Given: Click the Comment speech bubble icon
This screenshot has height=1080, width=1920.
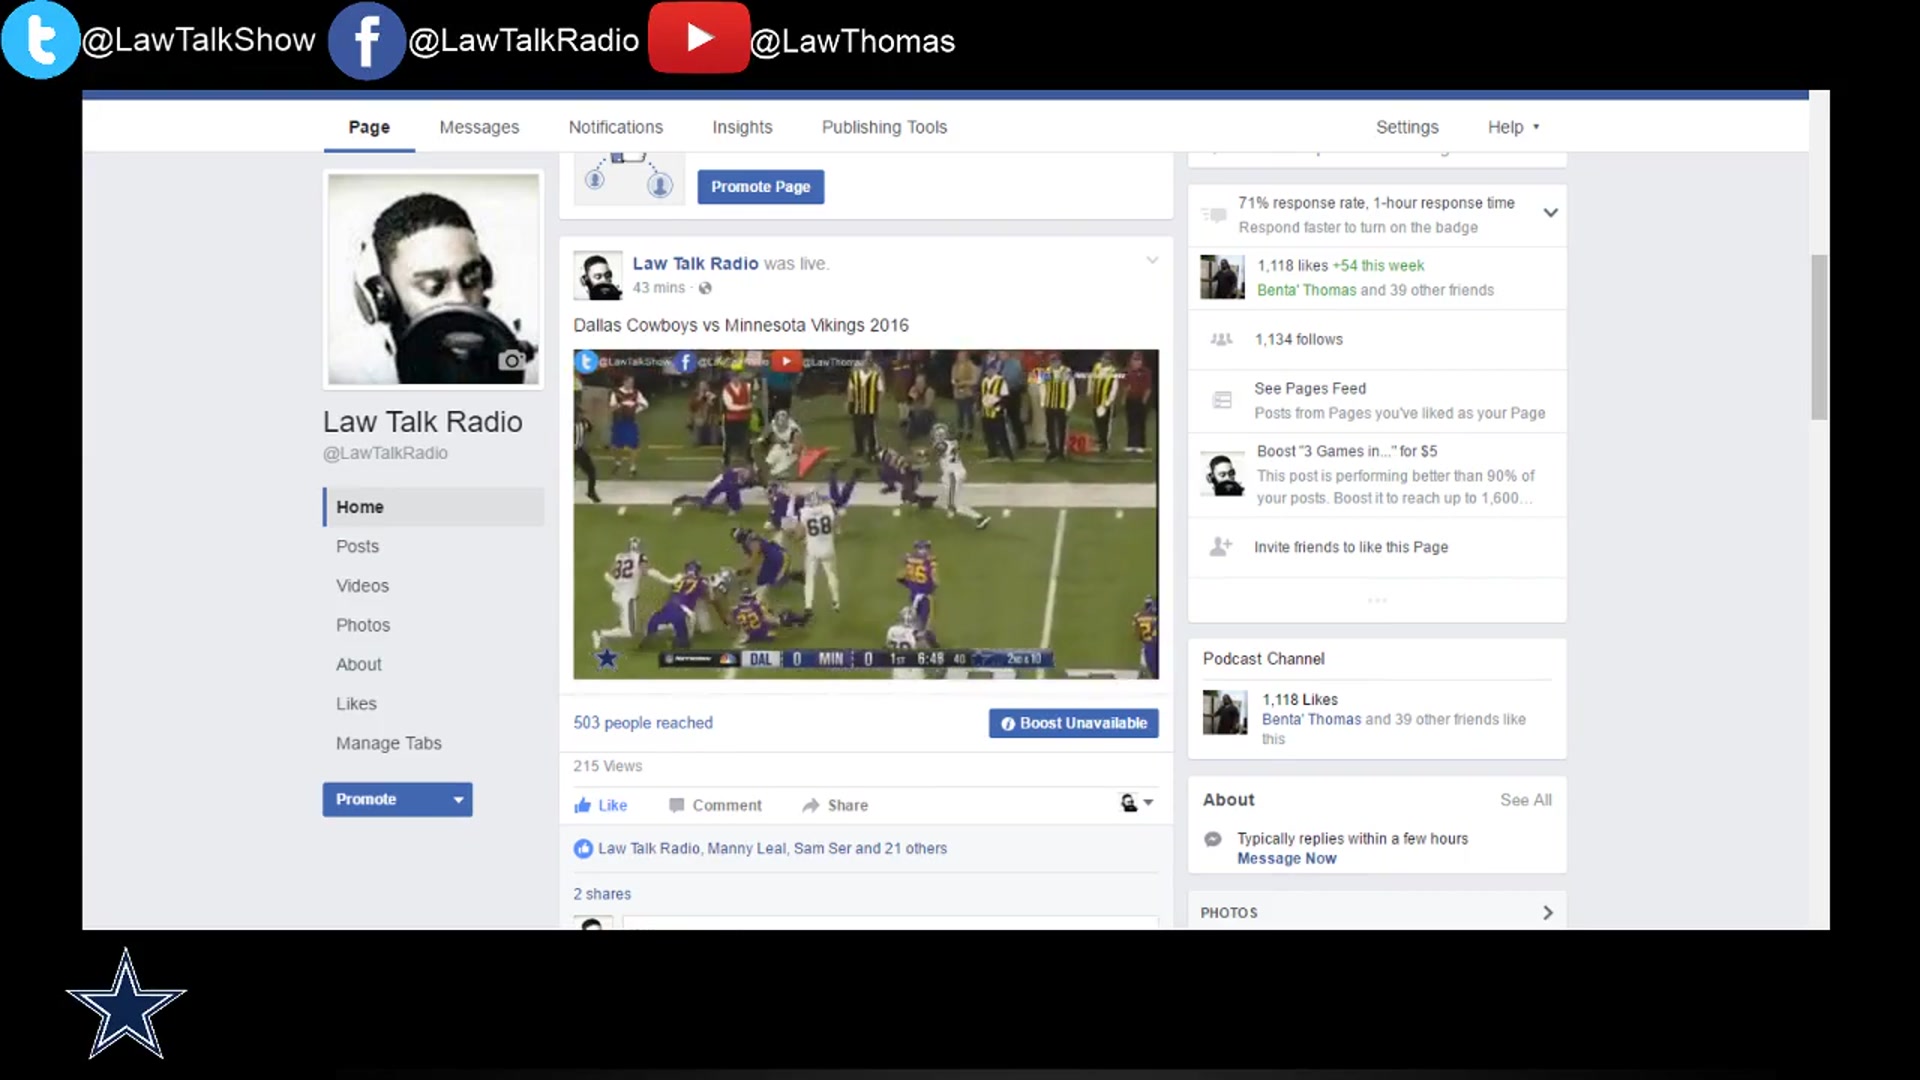Looking at the screenshot, I should [677, 805].
